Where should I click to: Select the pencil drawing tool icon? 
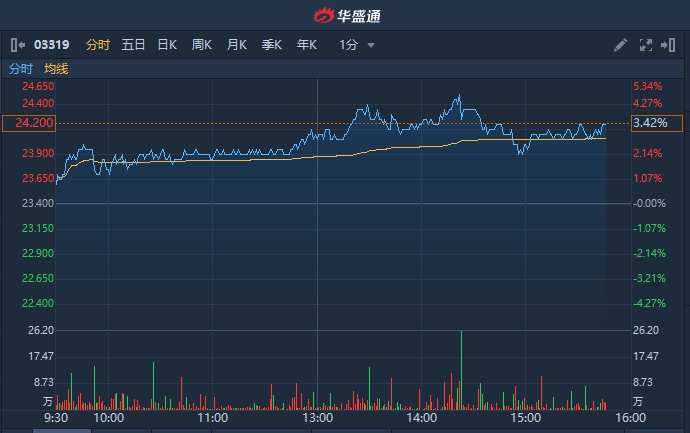tap(620, 45)
